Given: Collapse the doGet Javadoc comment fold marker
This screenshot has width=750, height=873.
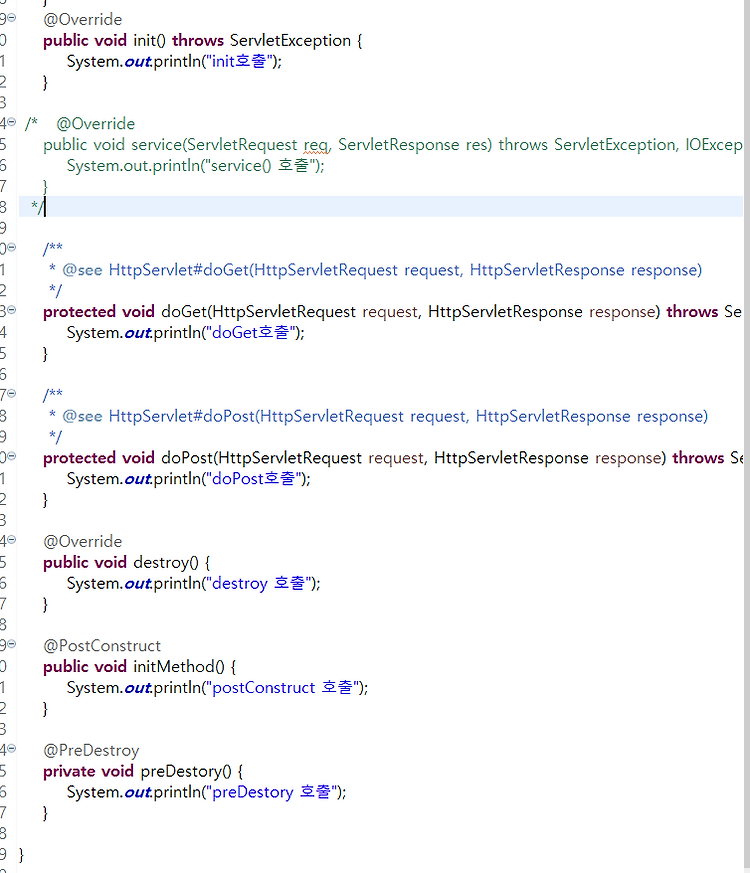Looking at the screenshot, I should (12, 247).
